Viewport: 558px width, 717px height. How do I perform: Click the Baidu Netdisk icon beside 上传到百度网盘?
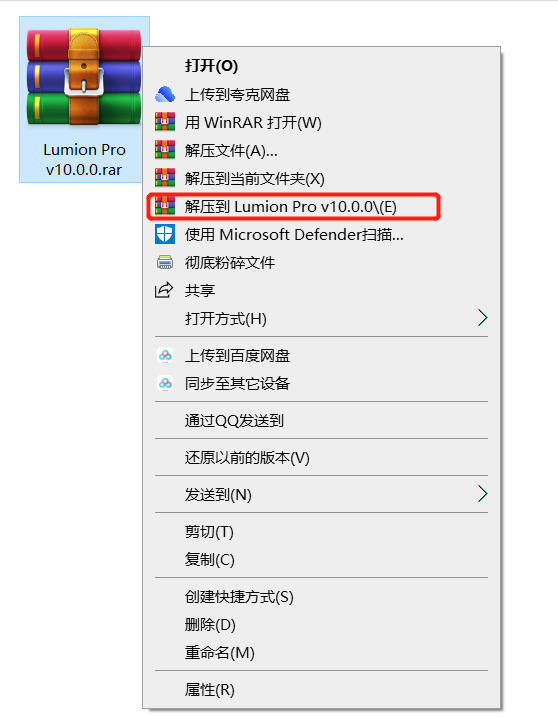click(165, 355)
